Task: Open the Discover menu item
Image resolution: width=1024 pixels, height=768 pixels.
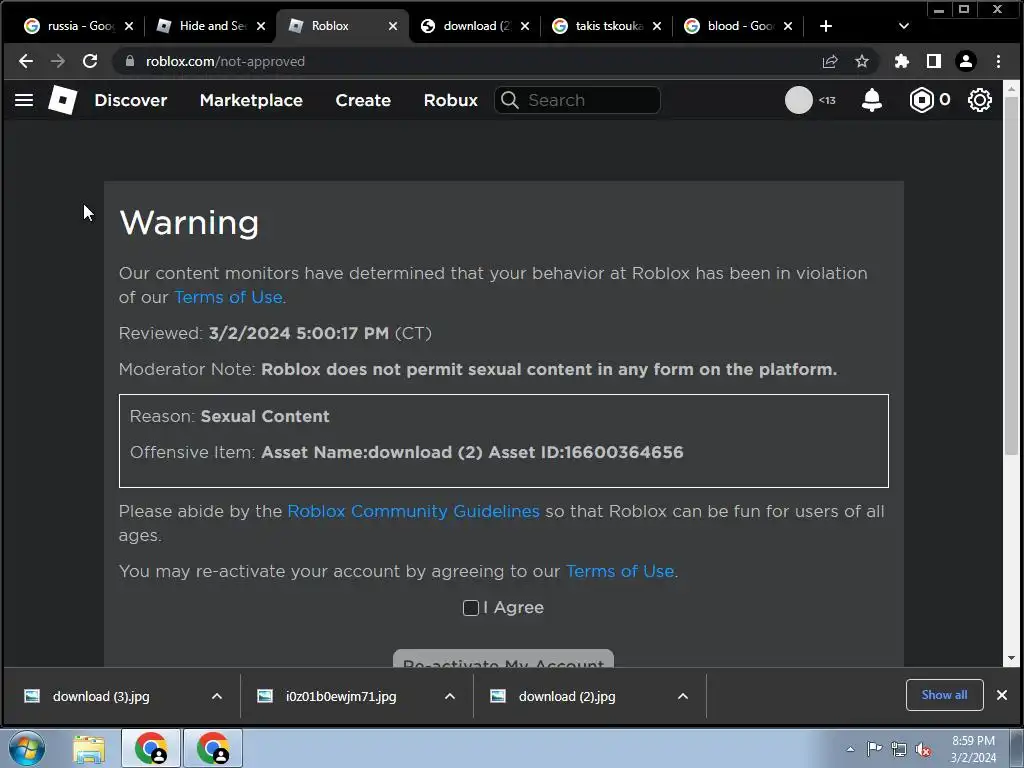Action: 131,100
